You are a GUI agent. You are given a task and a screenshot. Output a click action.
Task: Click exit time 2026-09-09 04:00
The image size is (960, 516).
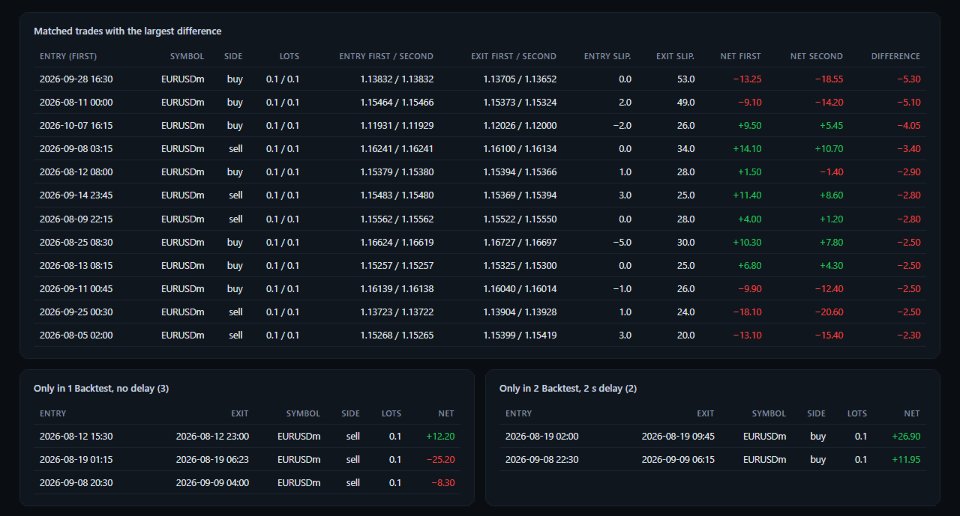(212, 483)
